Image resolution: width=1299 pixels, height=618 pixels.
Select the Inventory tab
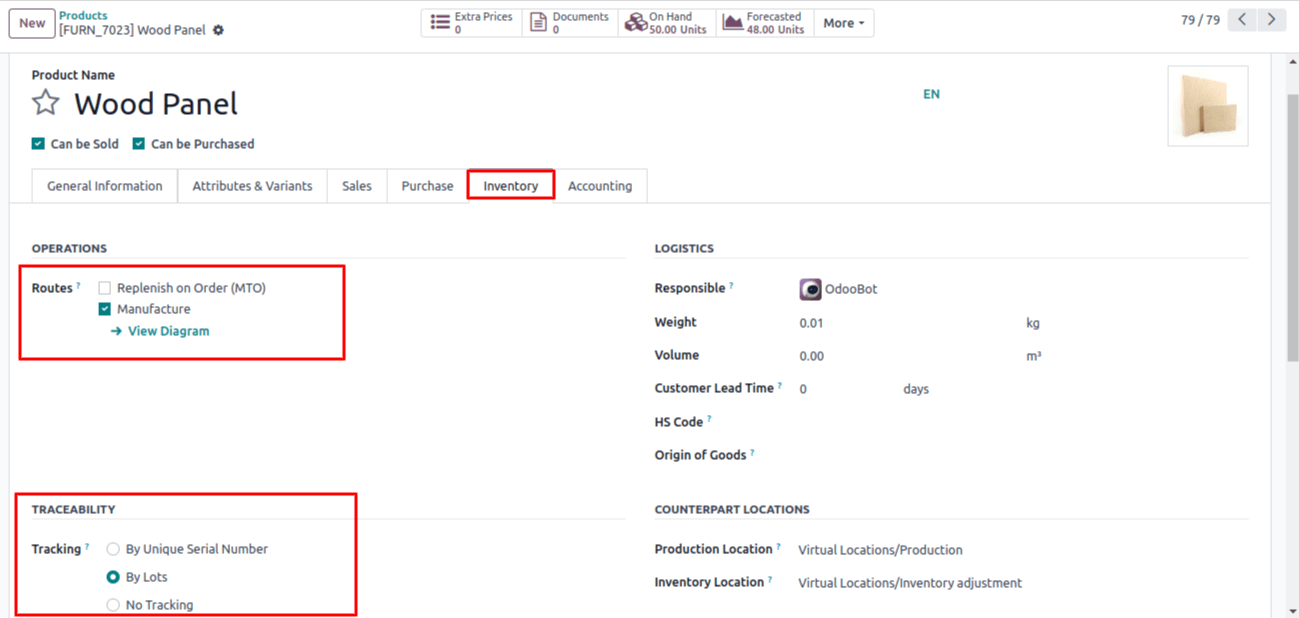point(511,186)
